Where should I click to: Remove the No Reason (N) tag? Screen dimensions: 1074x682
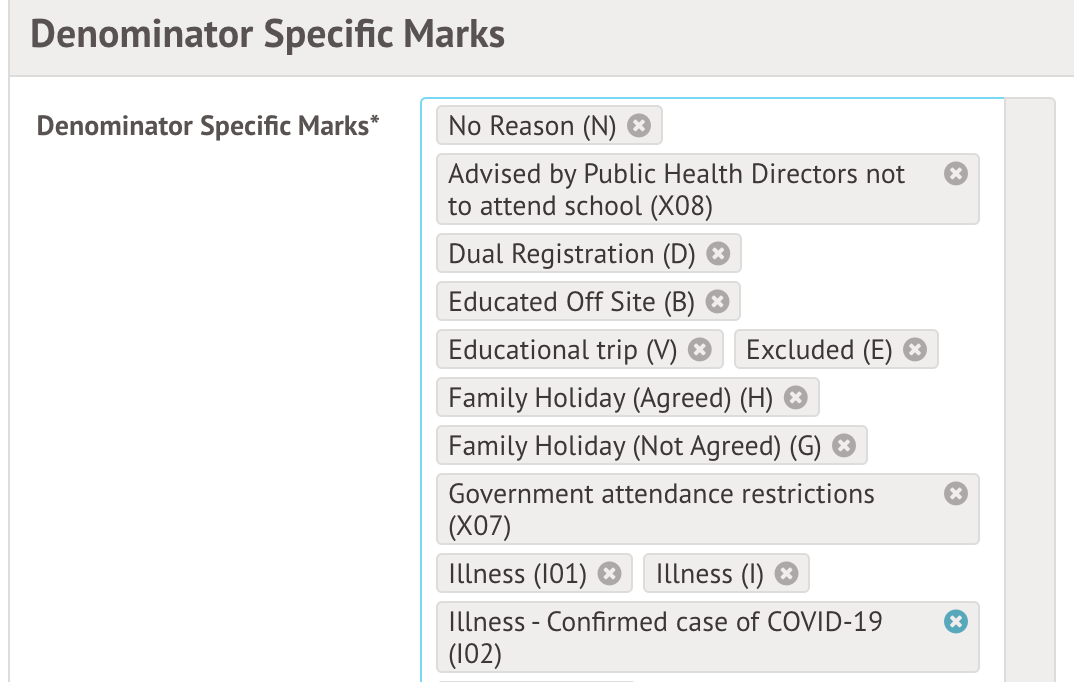[639, 126]
